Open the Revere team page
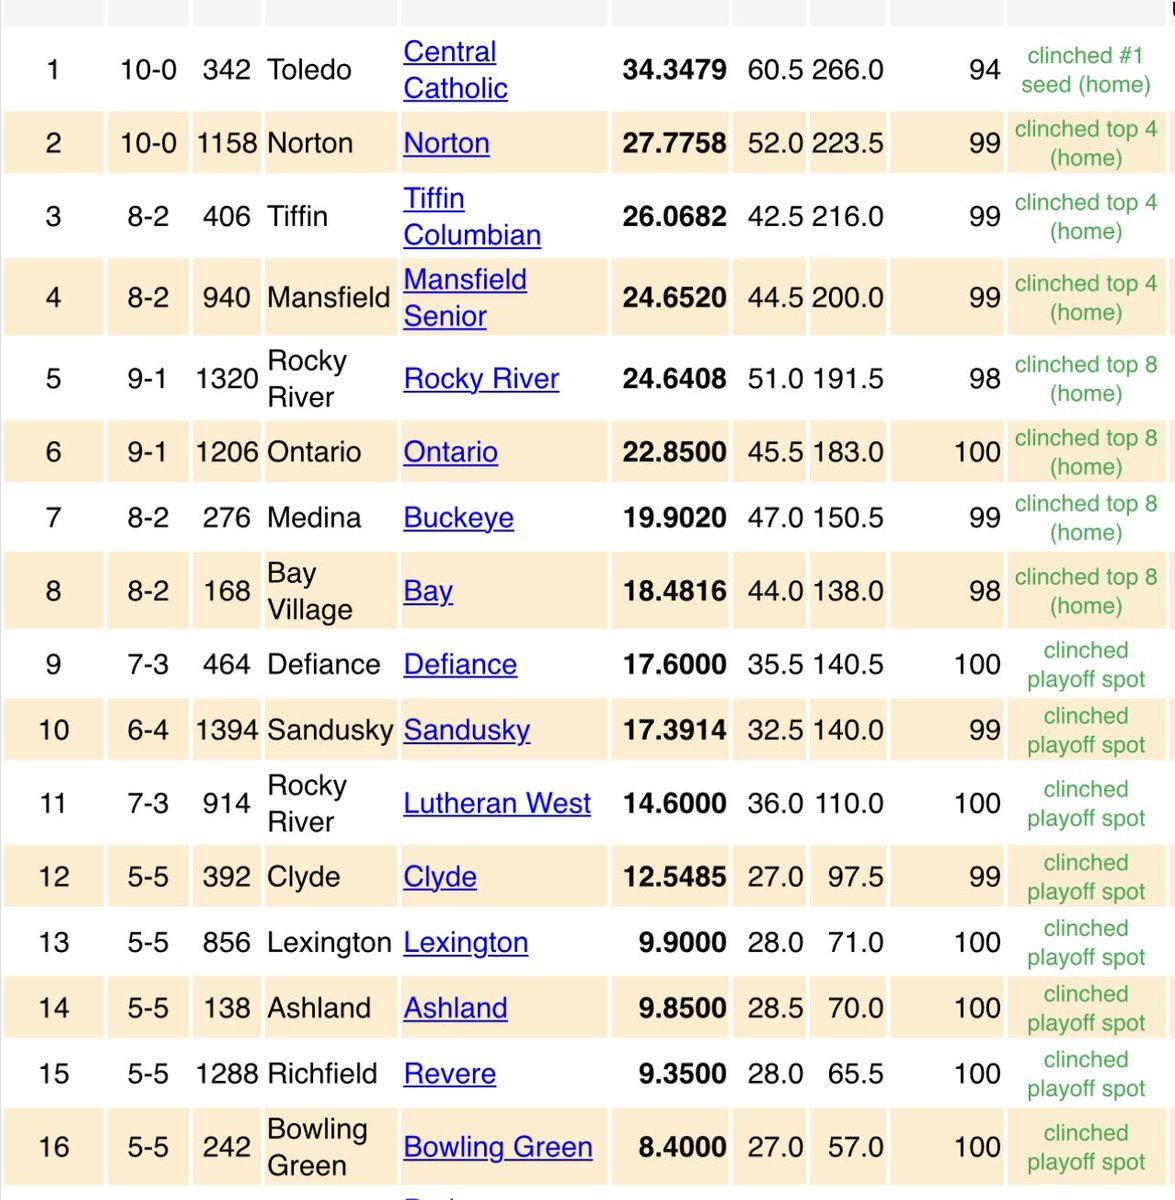 click(449, 1074)
